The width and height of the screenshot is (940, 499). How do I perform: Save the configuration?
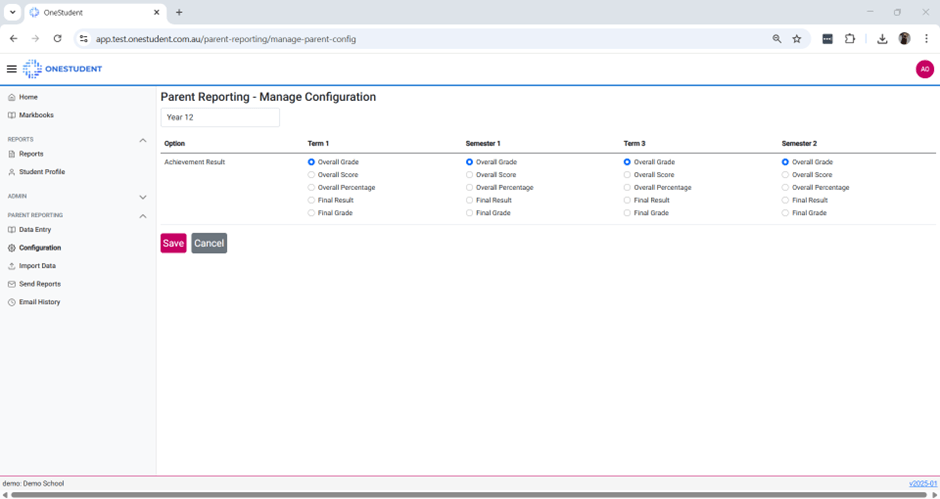click(x=173, y=243)
